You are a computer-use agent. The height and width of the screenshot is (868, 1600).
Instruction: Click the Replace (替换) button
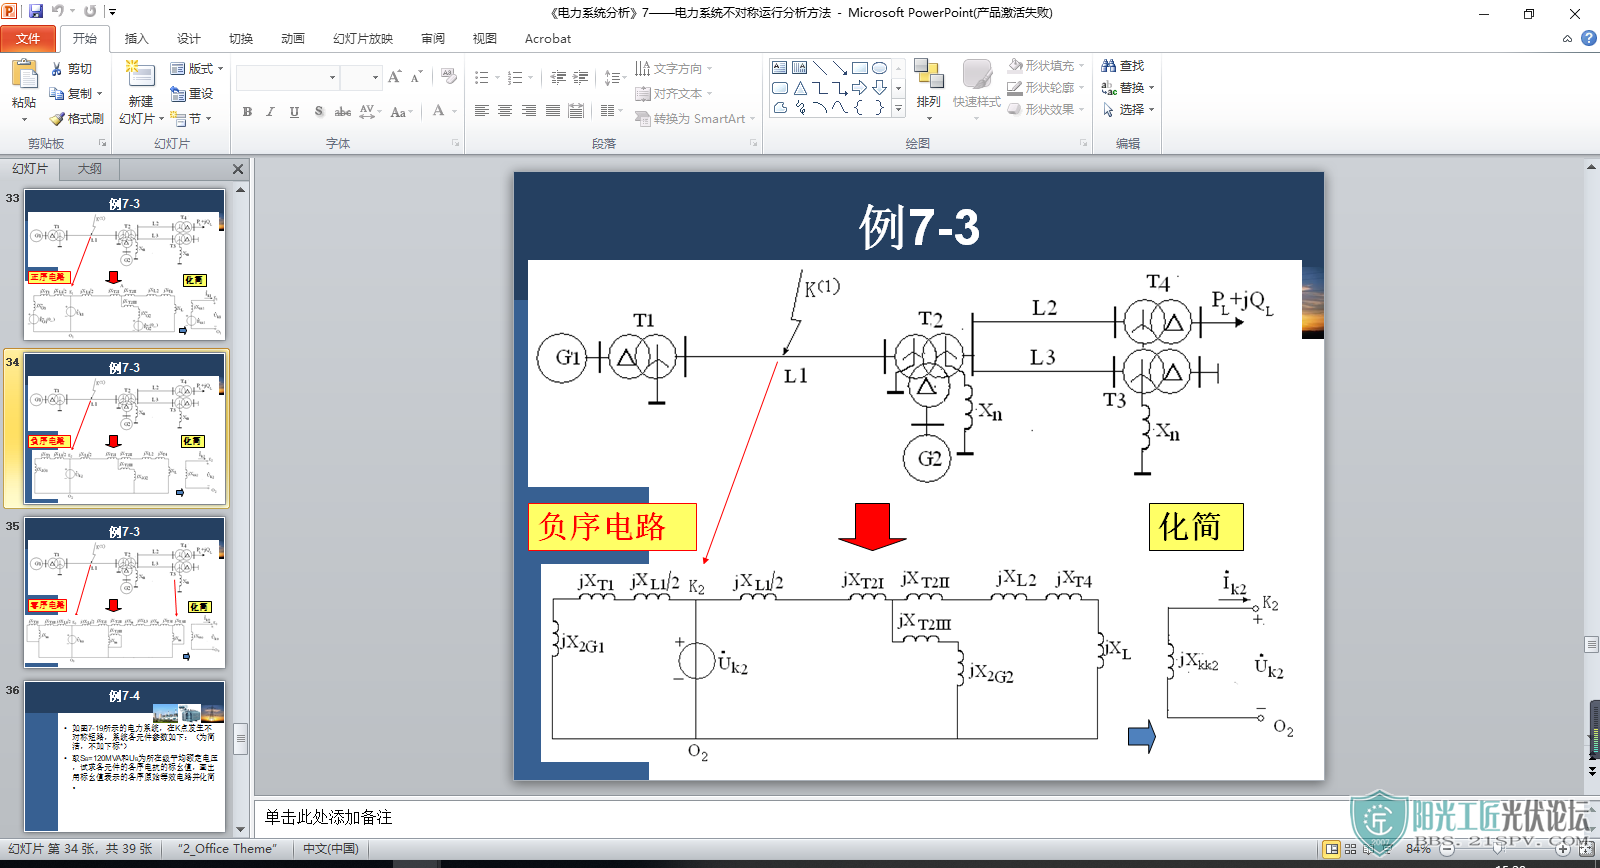tap(1127, 88)
